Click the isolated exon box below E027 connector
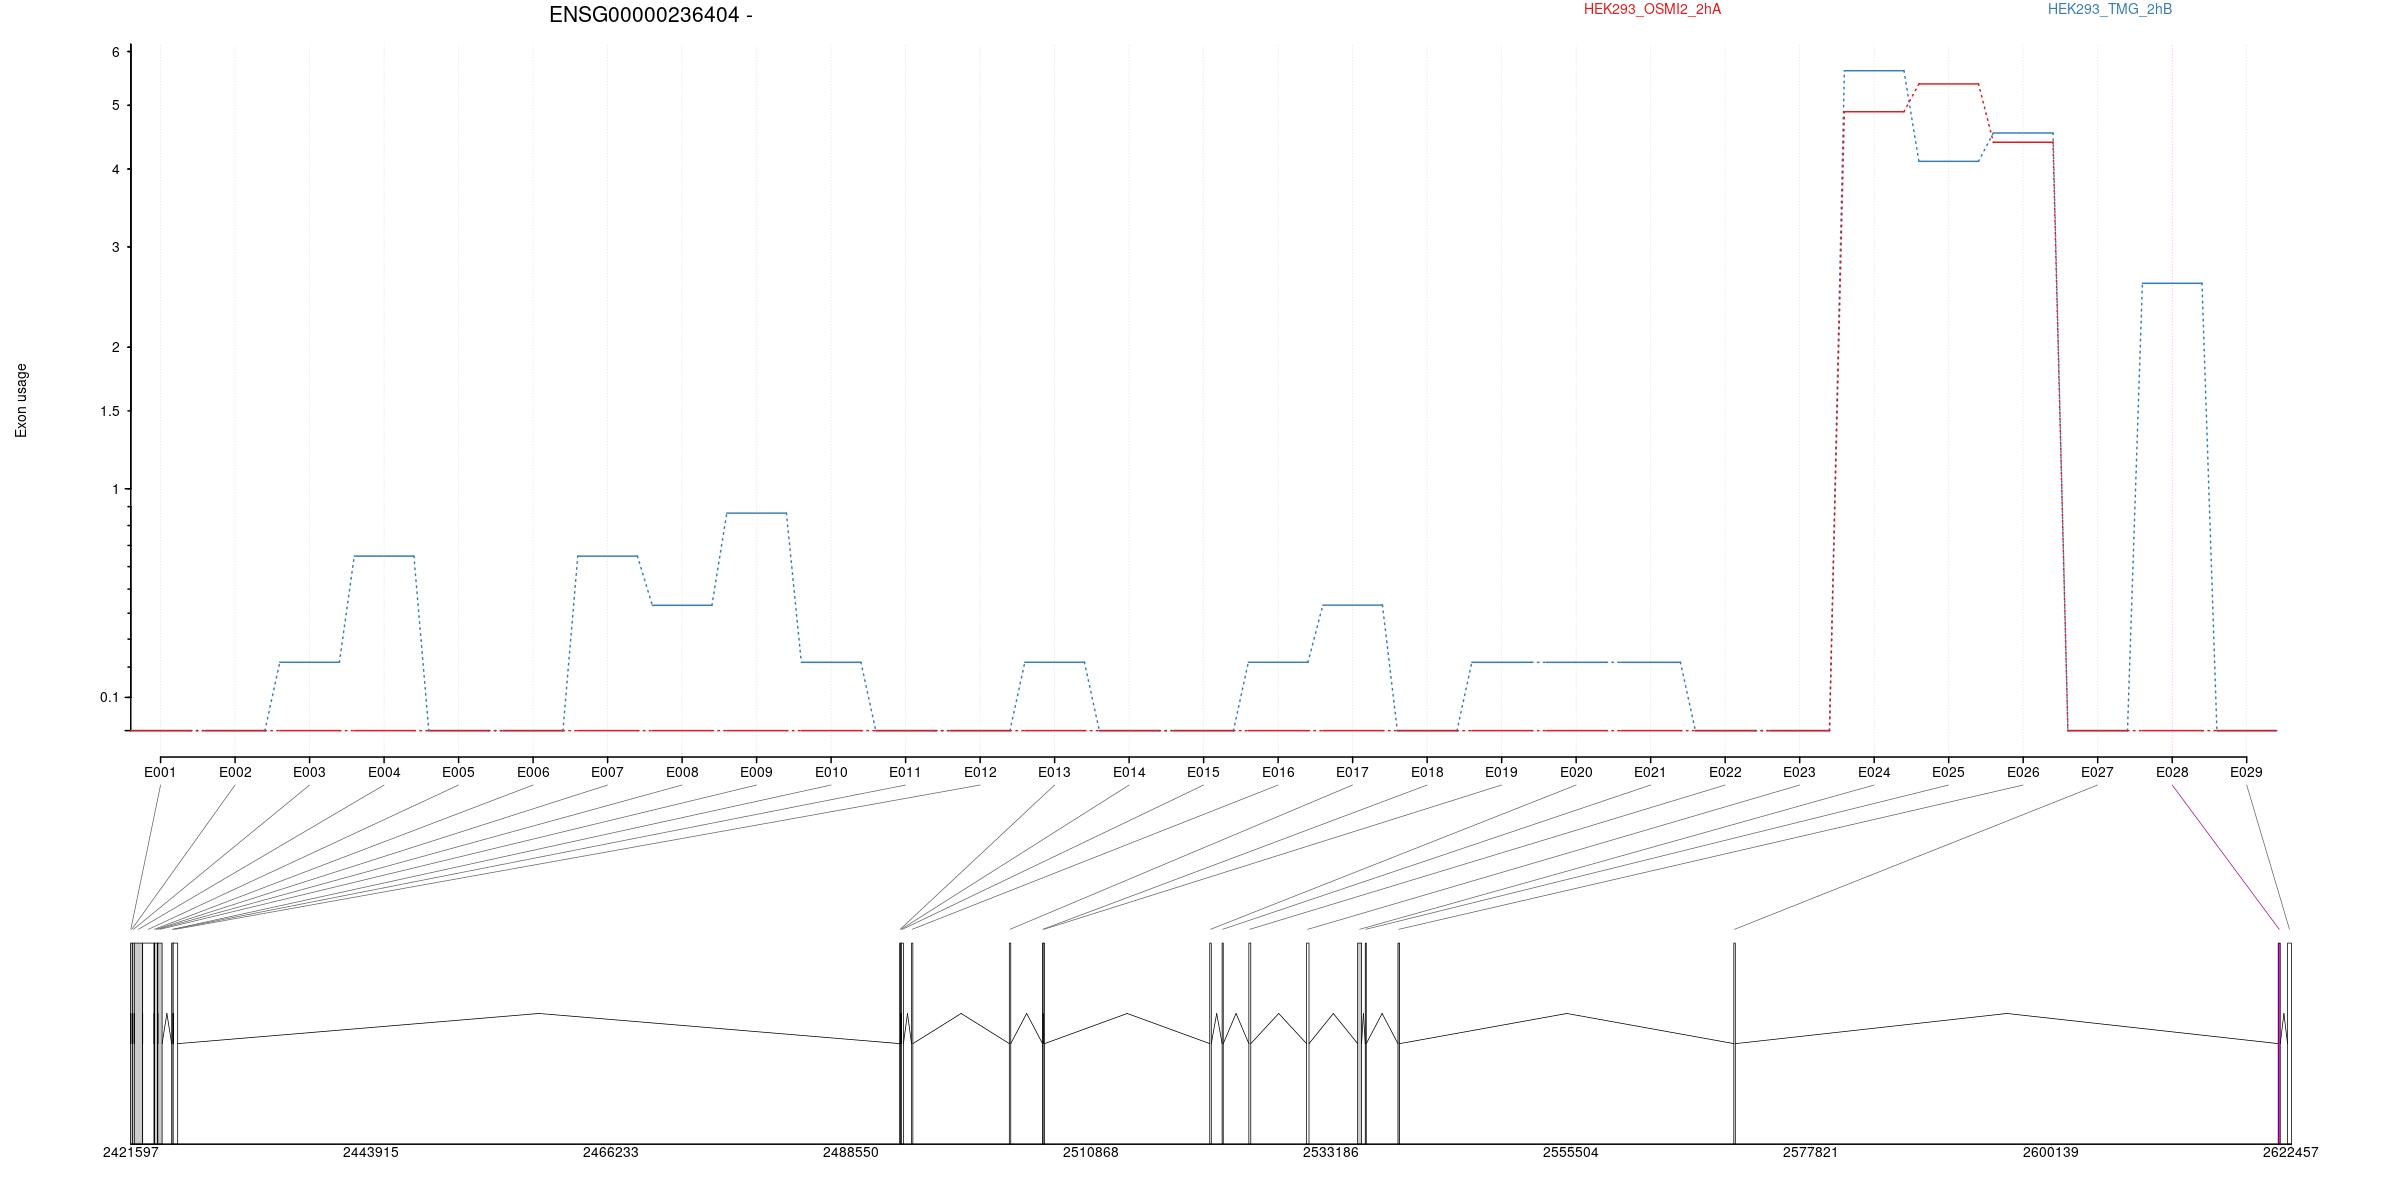 pos(1734,1043)
